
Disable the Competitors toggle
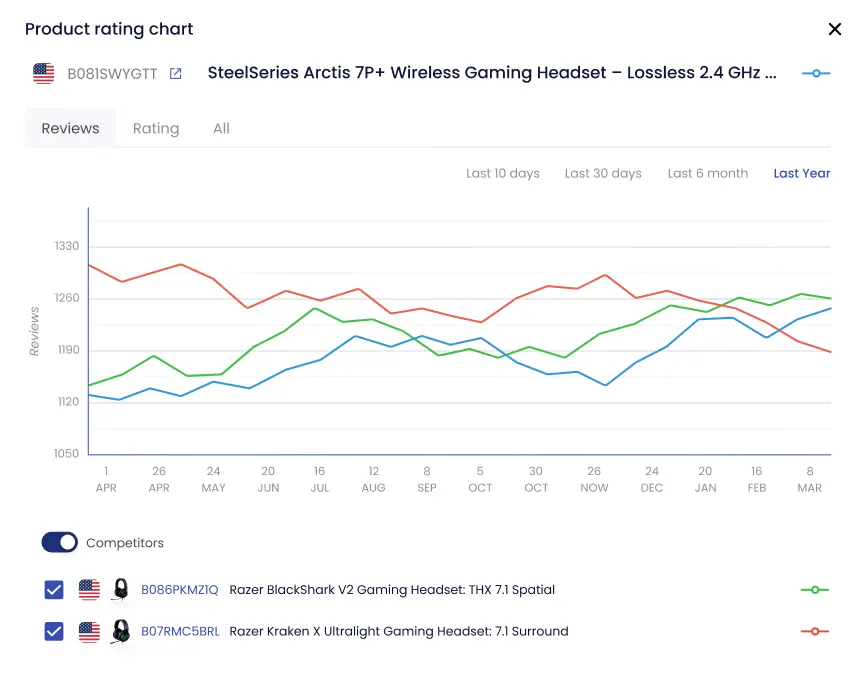click(x=59, y=542)
